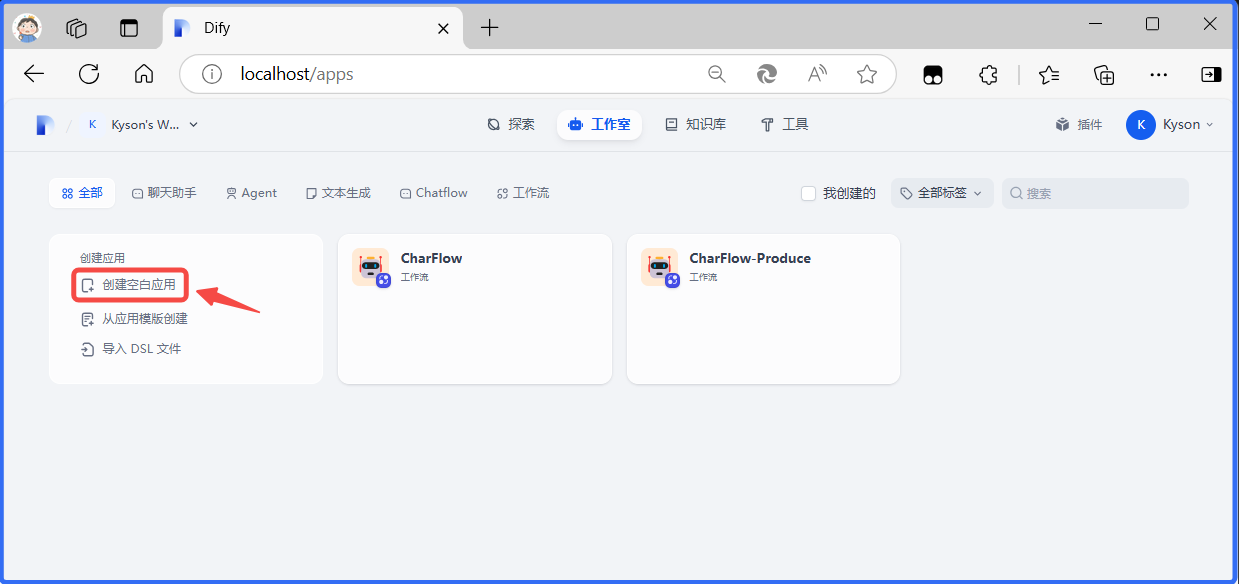The image size is (1239, 584).
Task: Go to the 知识库 (Knowledge) nav item
Action: pyautogui.click(x=695, y=125)
